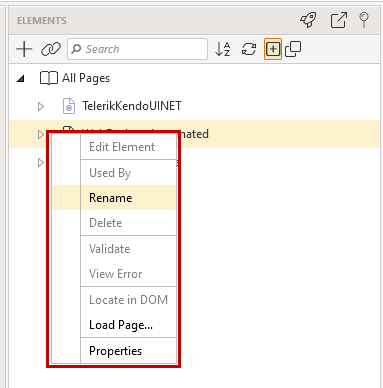Expand the TelerikKendoUINET node
Viewport: 383px width, 388px height.
[41, 107]
